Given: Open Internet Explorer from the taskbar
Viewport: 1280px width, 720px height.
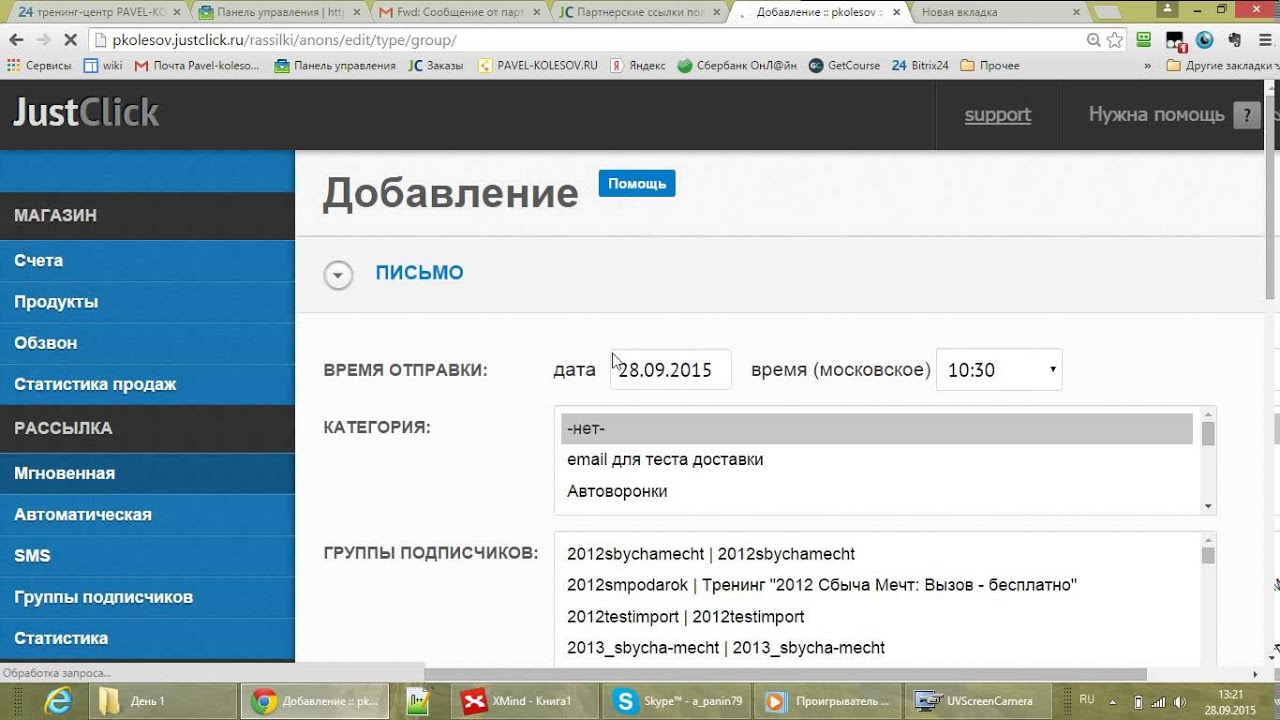Looking at the screenshot, I should pos(58,701).
